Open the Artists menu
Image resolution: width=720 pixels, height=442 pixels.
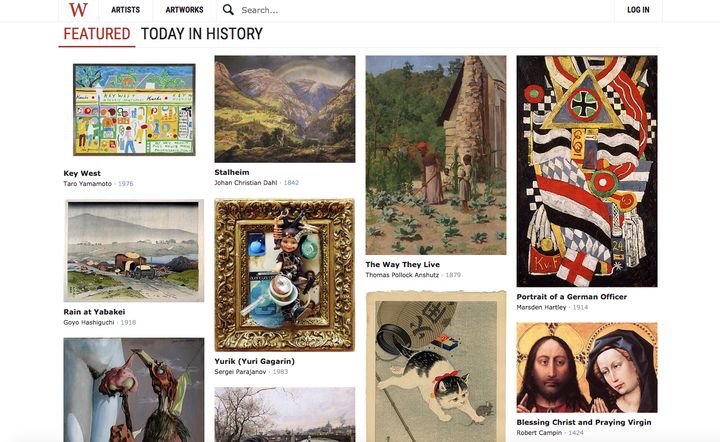coord(125,10)
